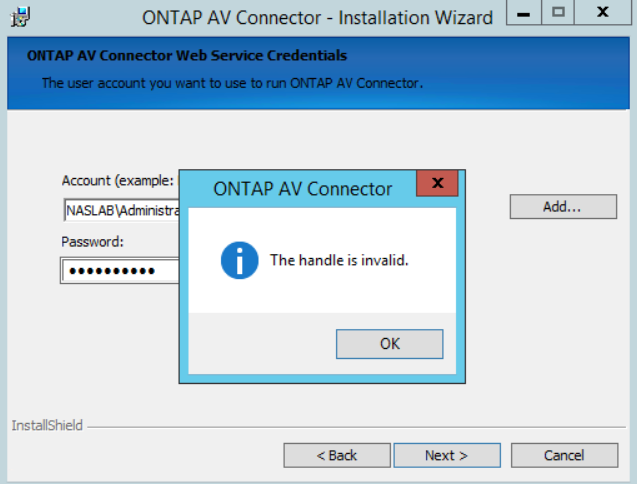
Task: Close the error dialog with the red X
Action: click(x=437, y=185)
